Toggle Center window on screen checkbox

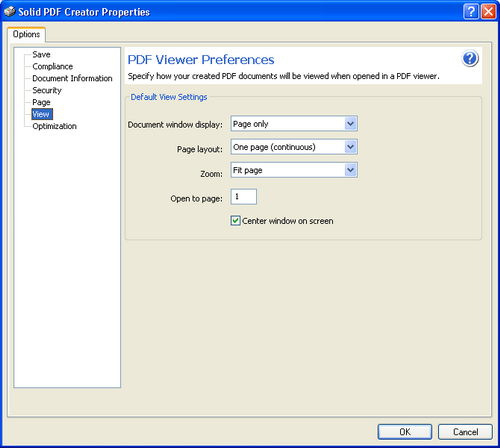tap(235, 221)
